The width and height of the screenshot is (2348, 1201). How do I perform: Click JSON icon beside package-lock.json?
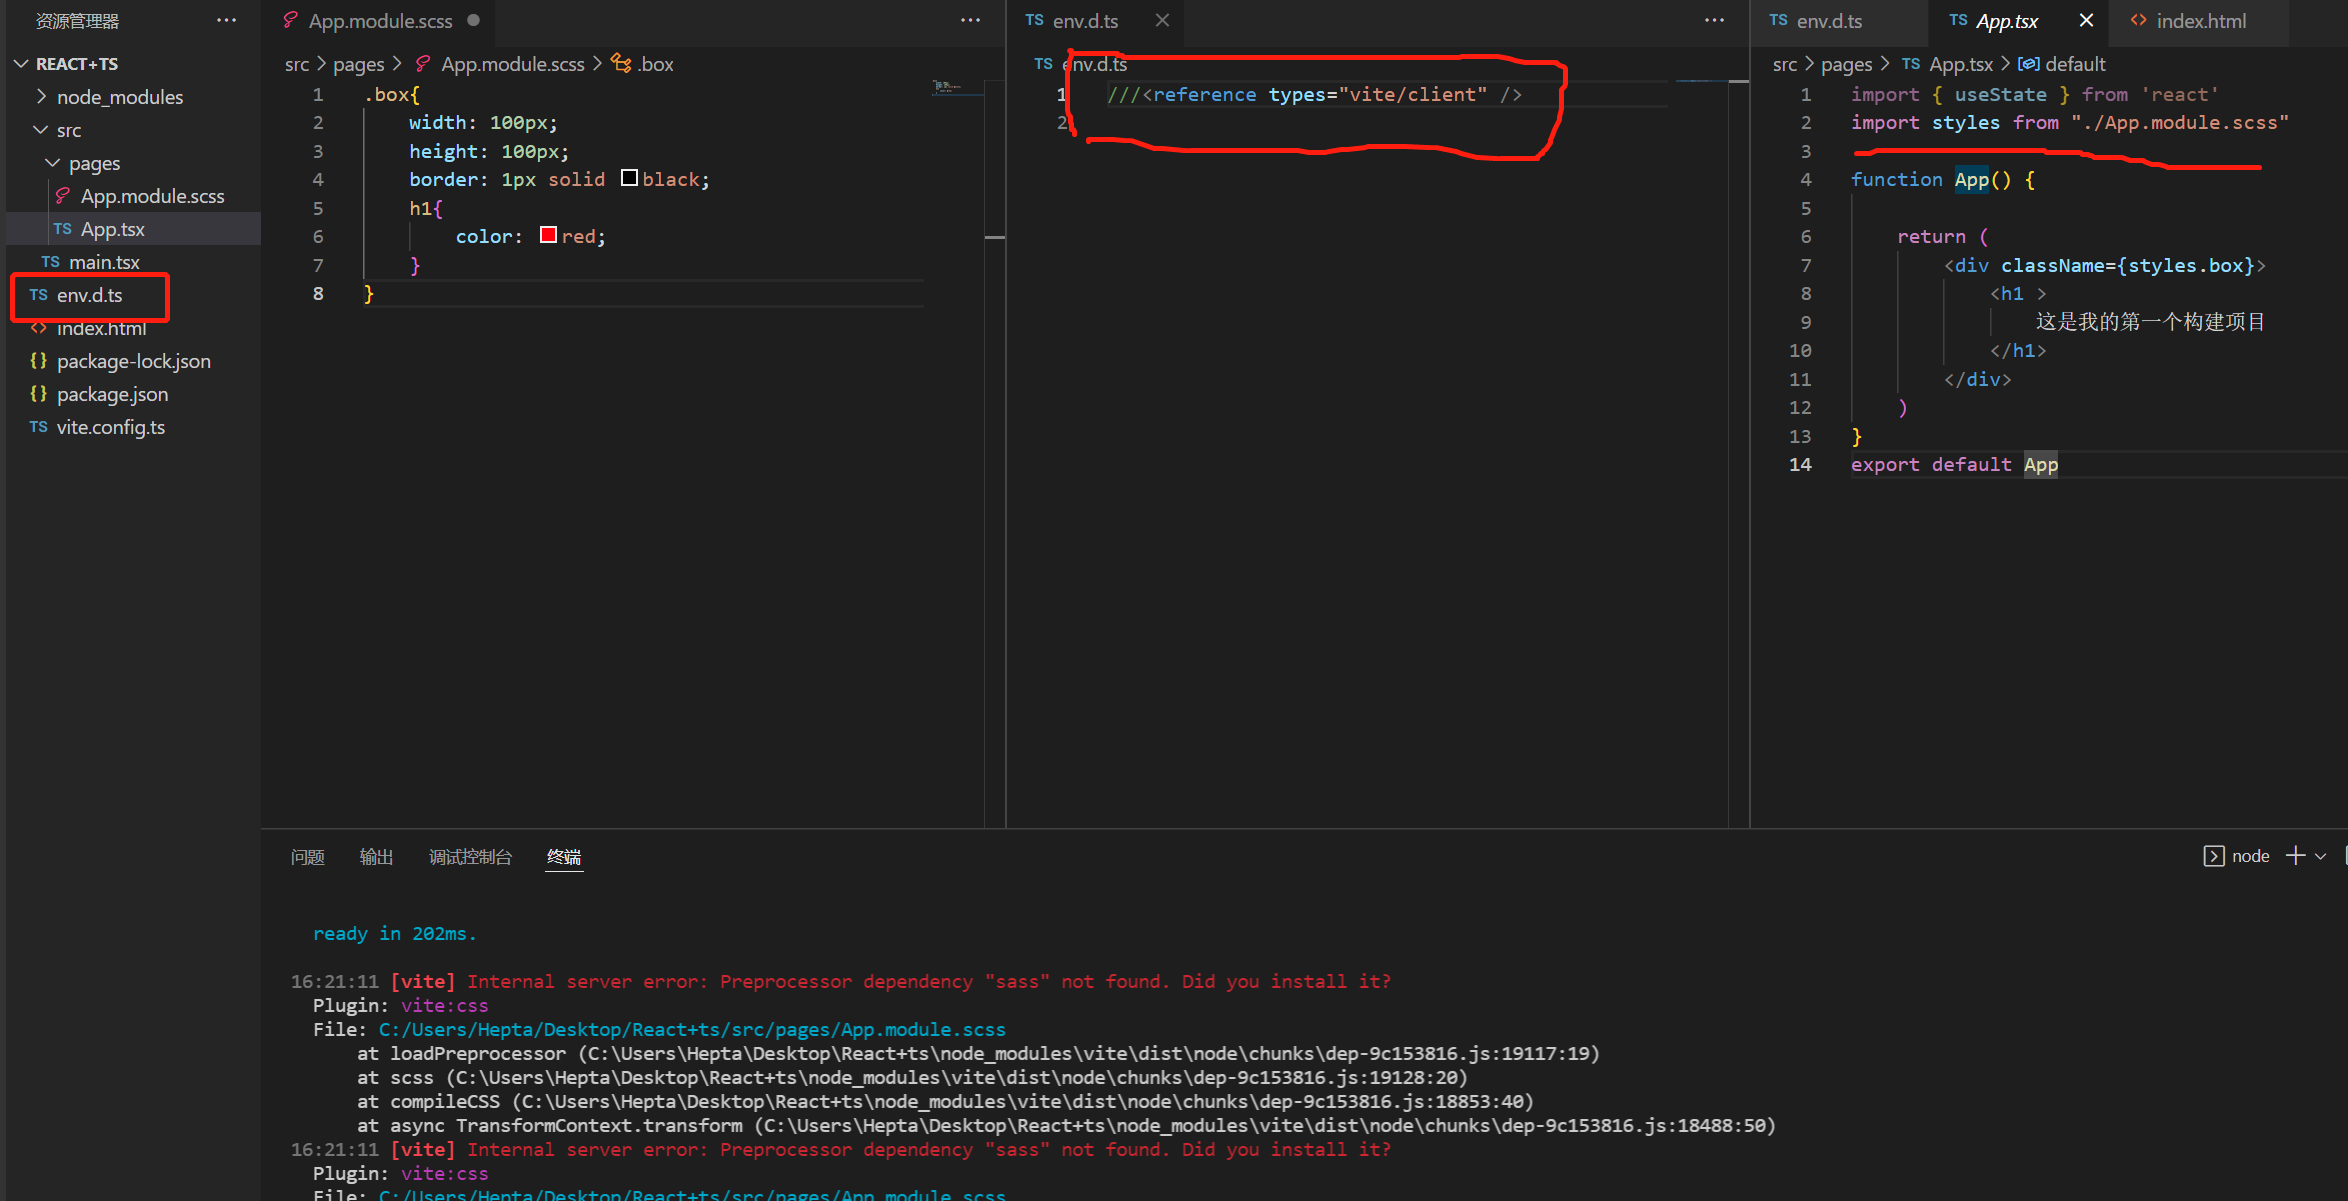pos(38,360)
